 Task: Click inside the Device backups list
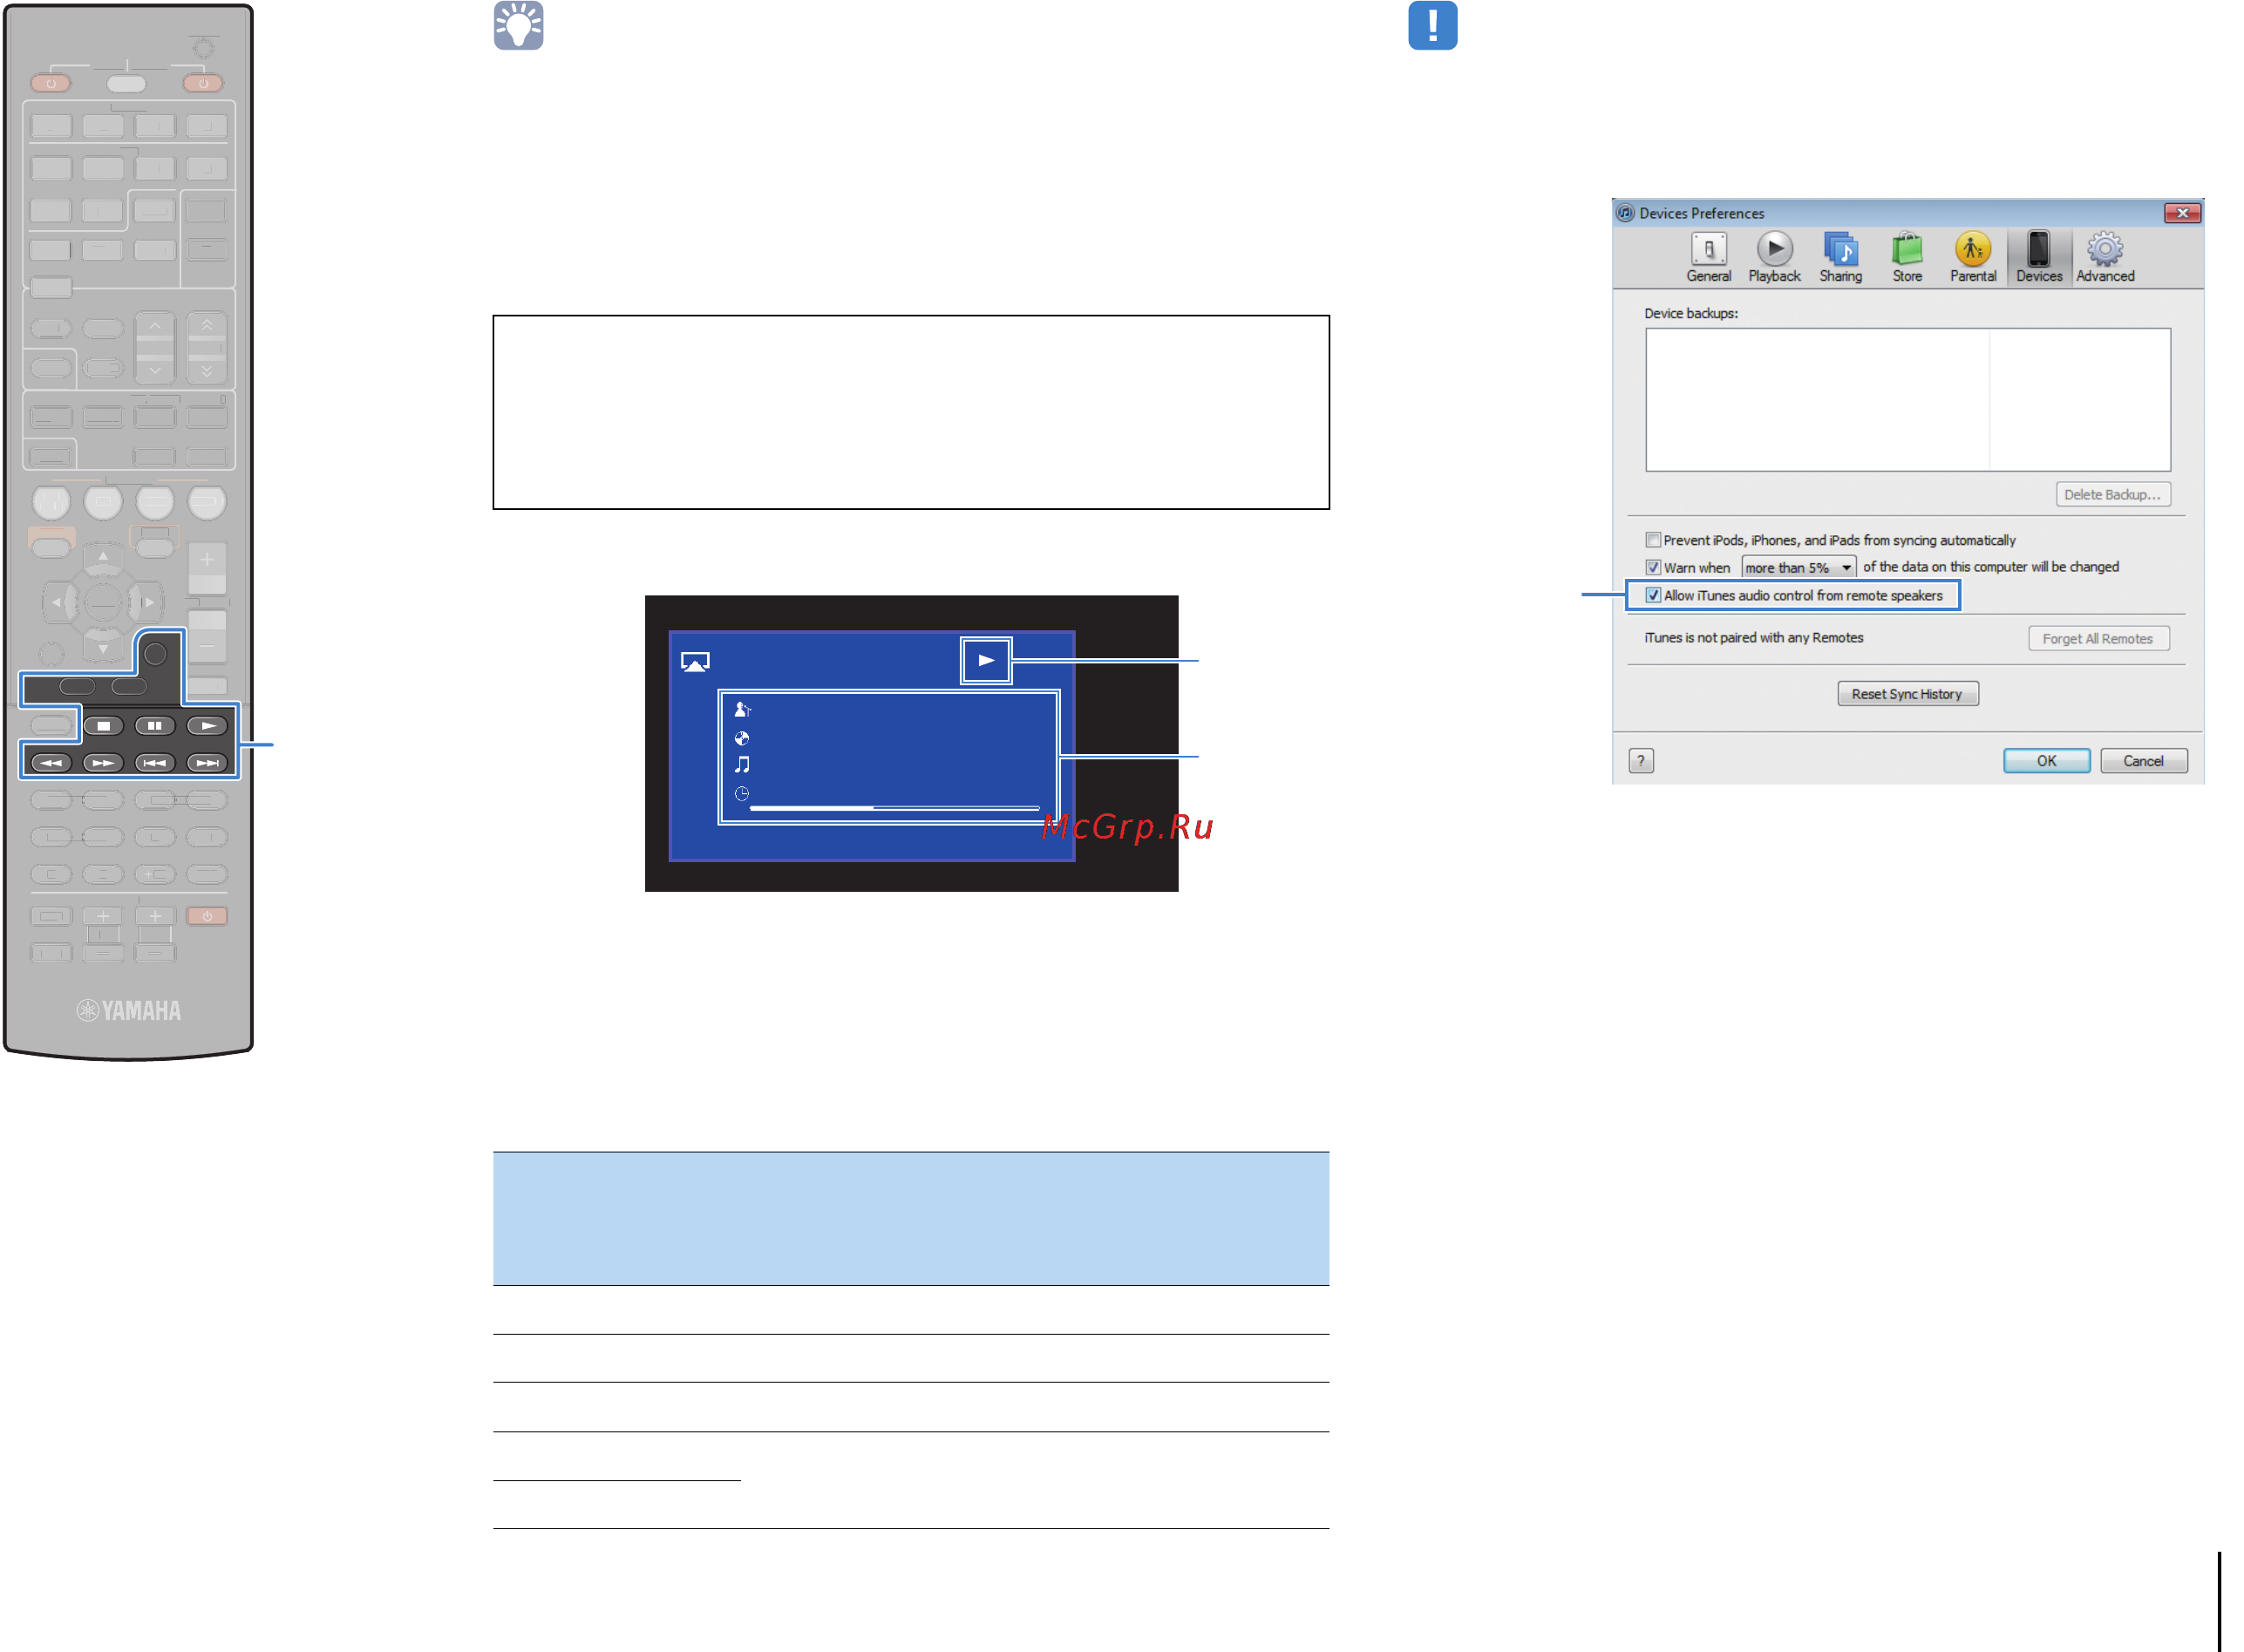(x=1907, y=400)
